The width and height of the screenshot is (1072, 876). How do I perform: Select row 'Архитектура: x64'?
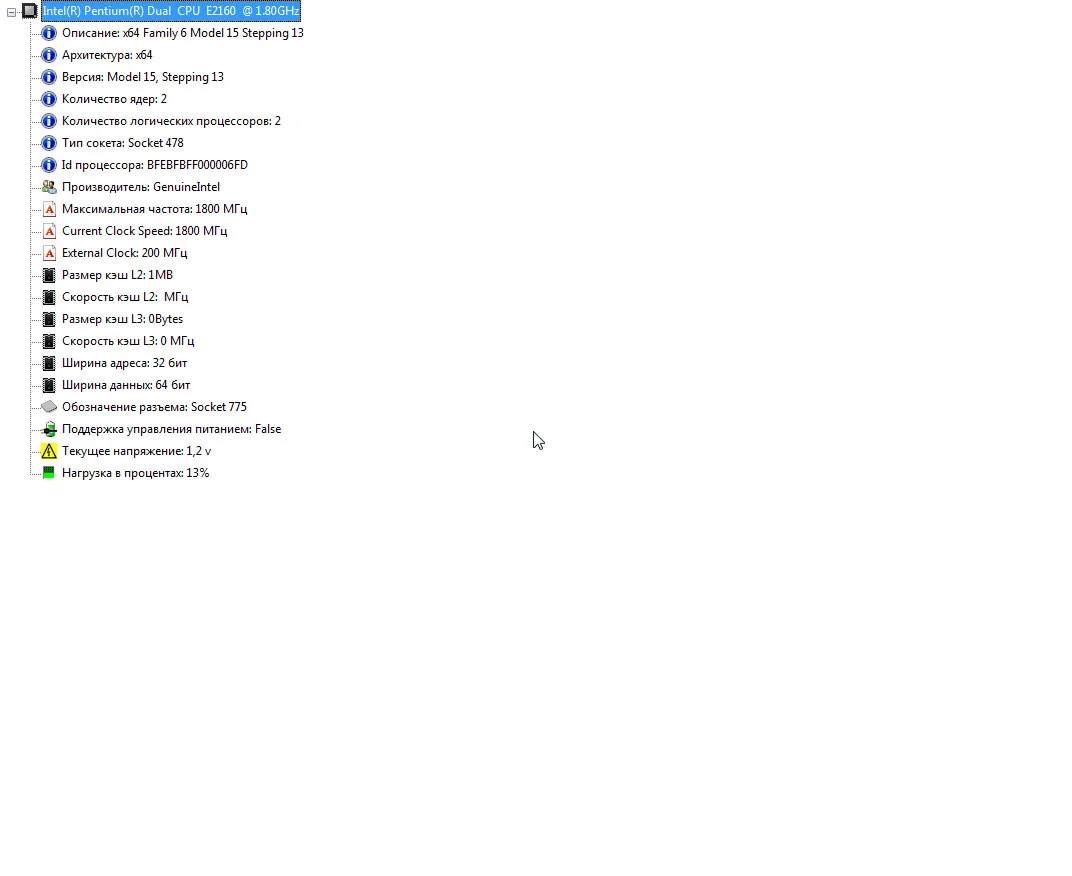[107, 55]
